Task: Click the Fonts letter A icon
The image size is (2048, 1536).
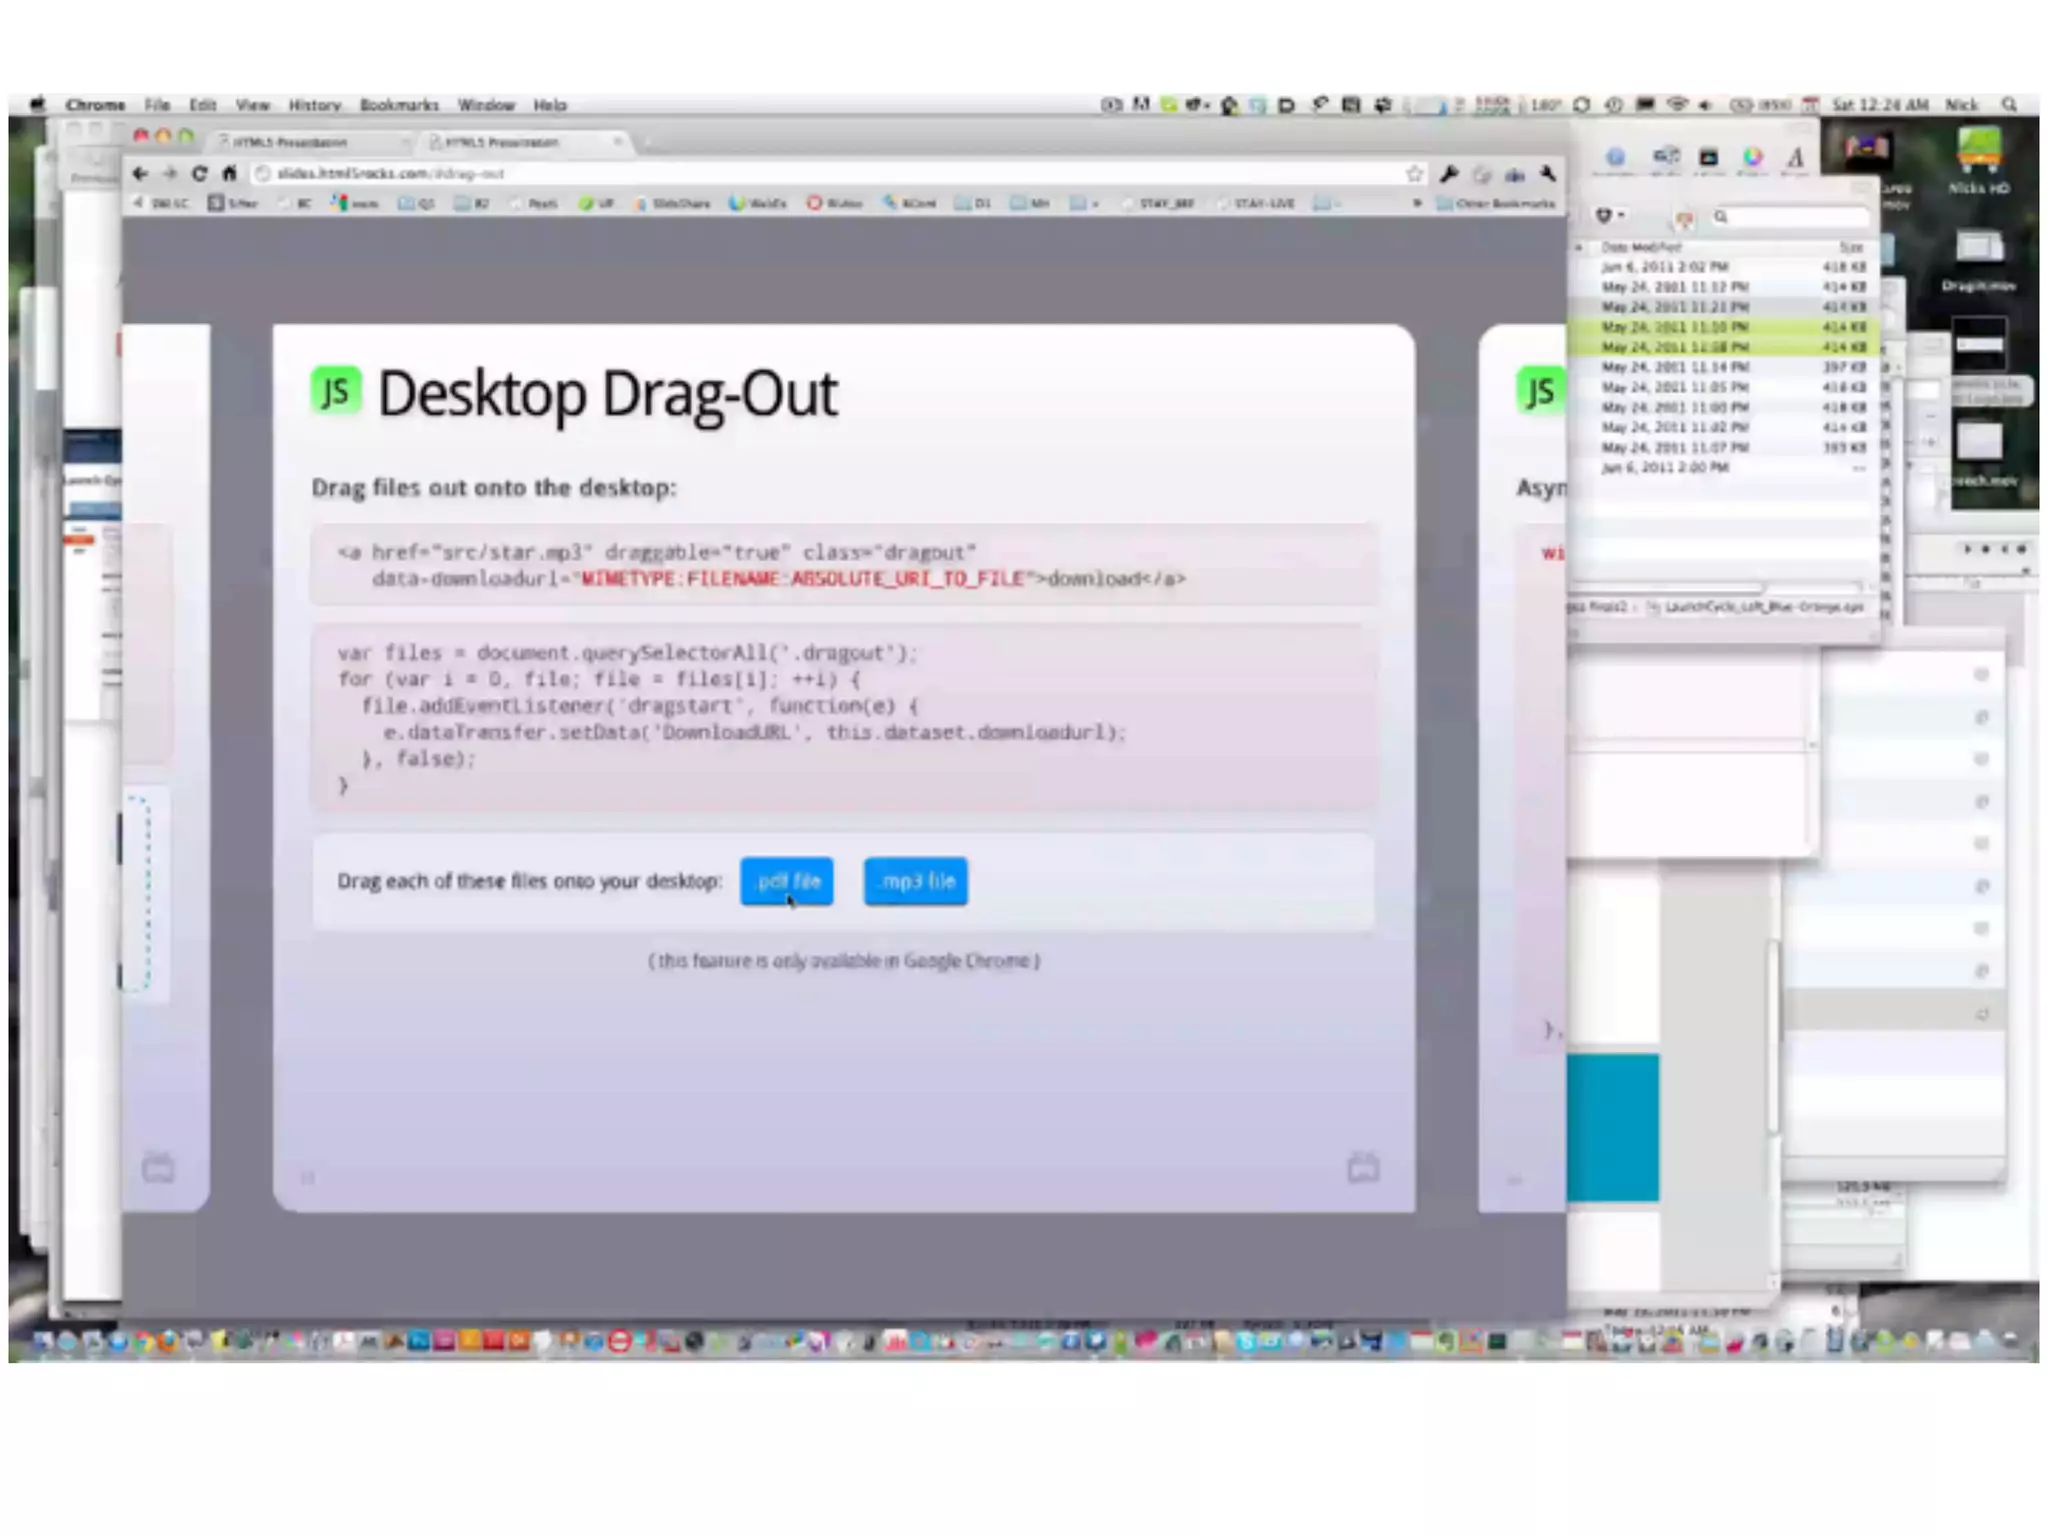Action: coord(1796,158)
